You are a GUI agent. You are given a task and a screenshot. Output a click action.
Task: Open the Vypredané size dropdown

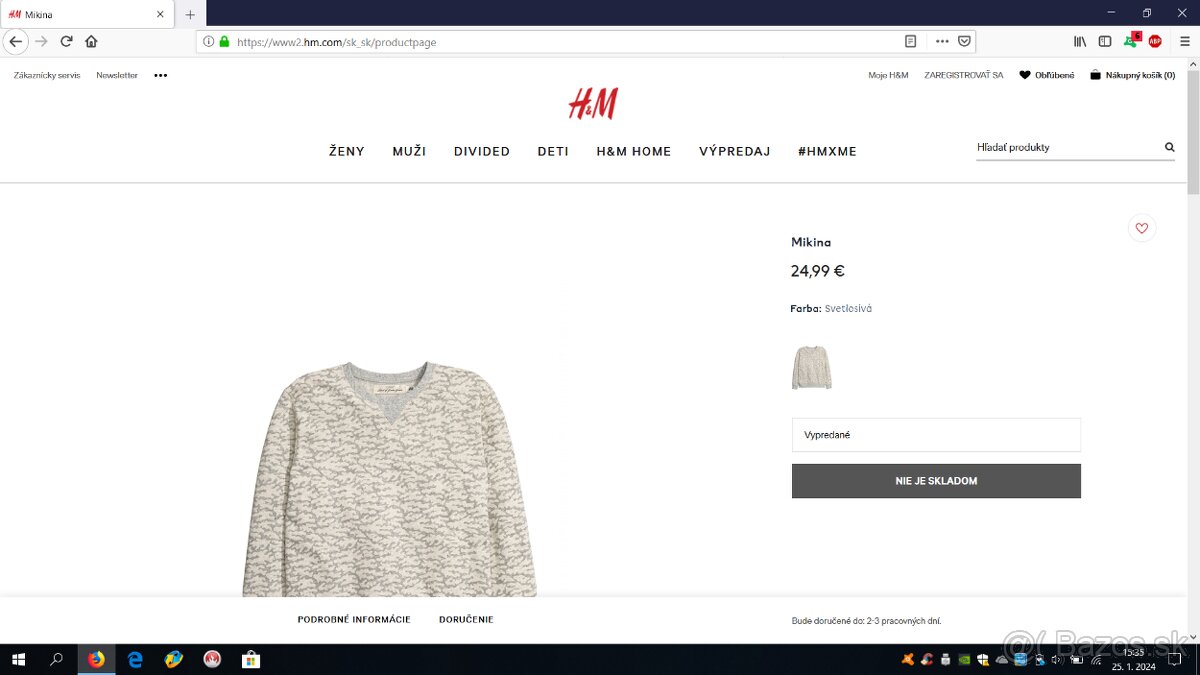(x=936, y=435)
